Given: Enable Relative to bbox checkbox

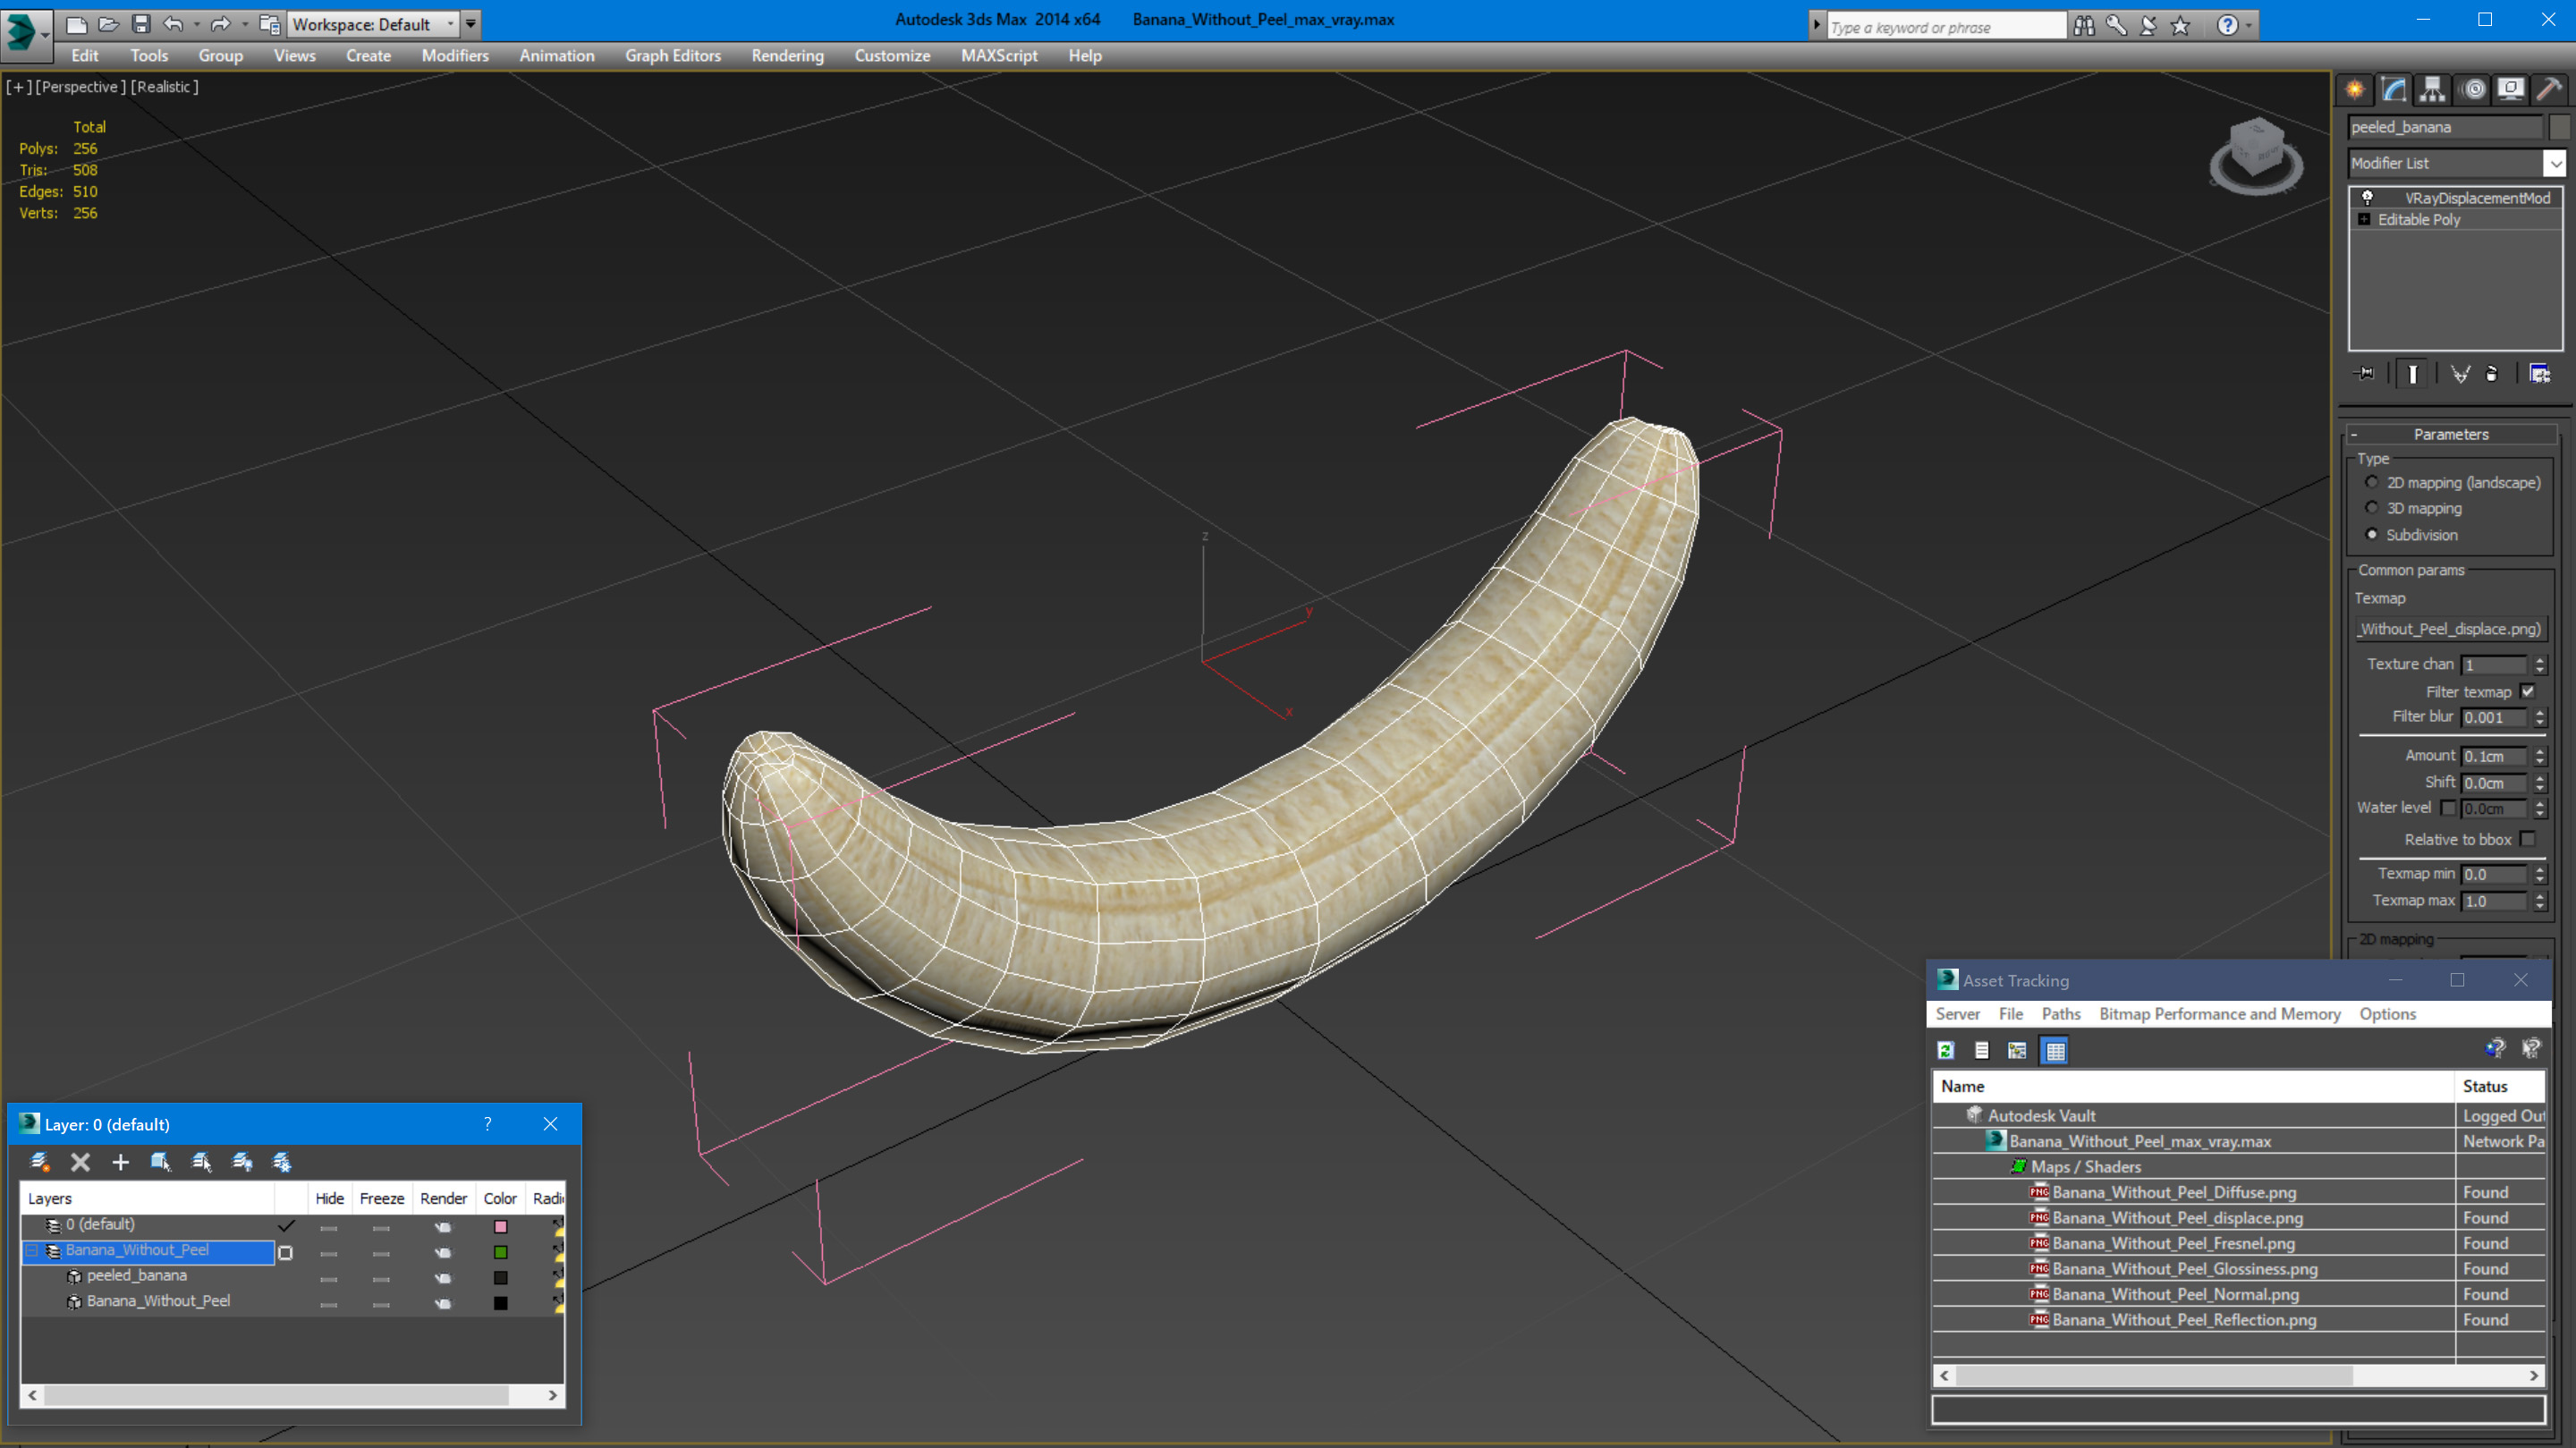Looking at the screenshot, I should (x=2528, y=840).
